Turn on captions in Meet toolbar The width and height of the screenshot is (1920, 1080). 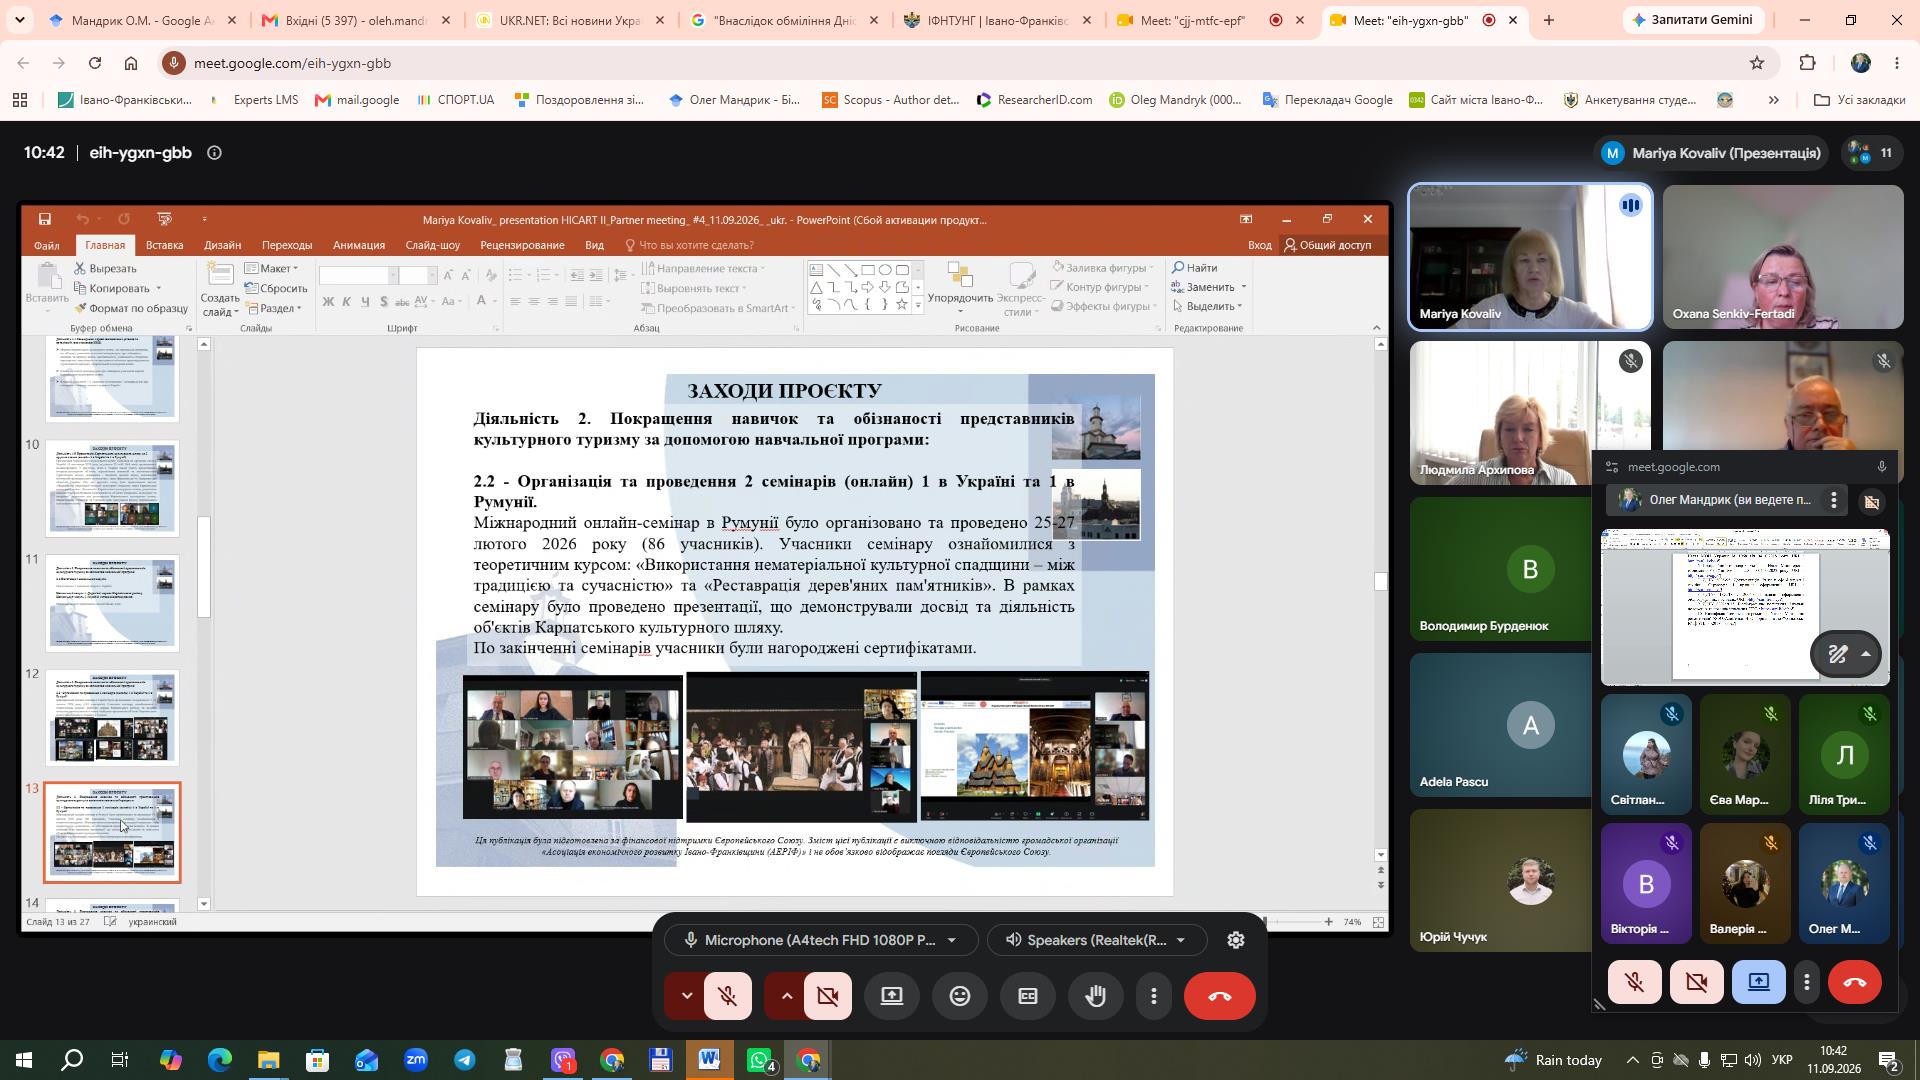tap(1028, 996)
